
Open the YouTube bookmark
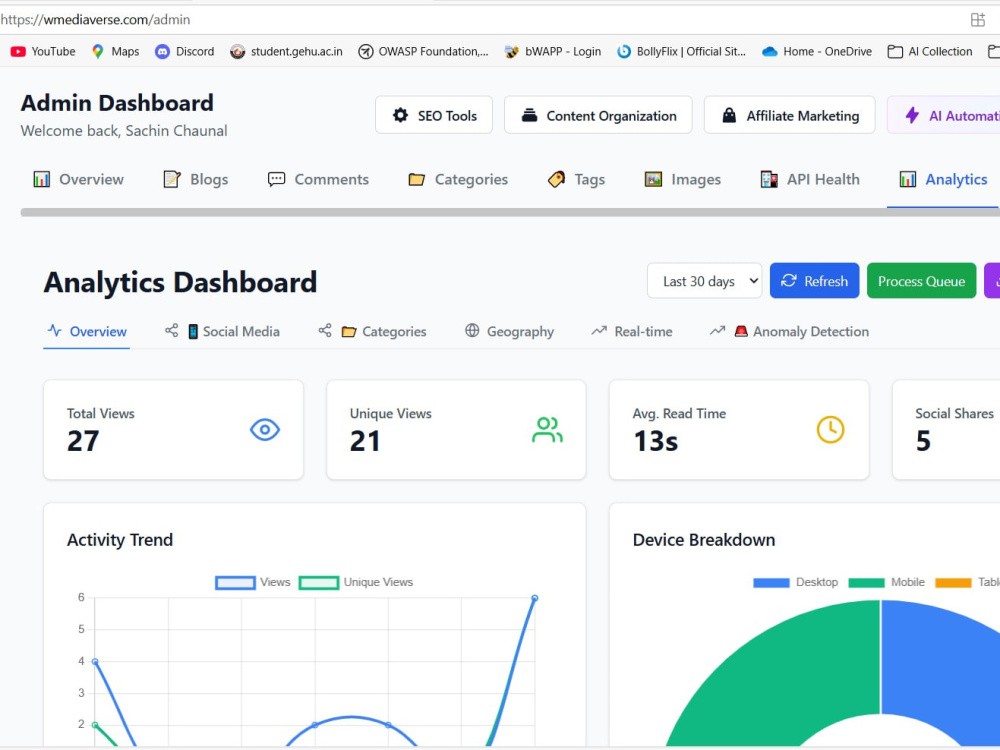point(43,52)
